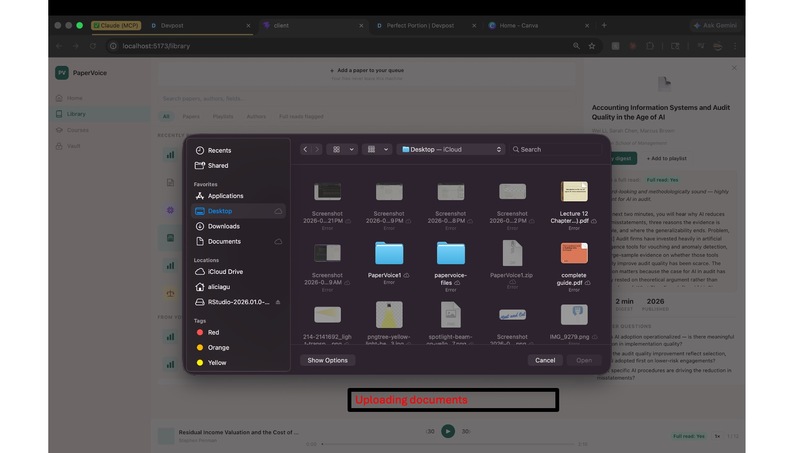The image size is (806, 453).
Task: Open Documents folder in sidebar
Action: point(224,241)
